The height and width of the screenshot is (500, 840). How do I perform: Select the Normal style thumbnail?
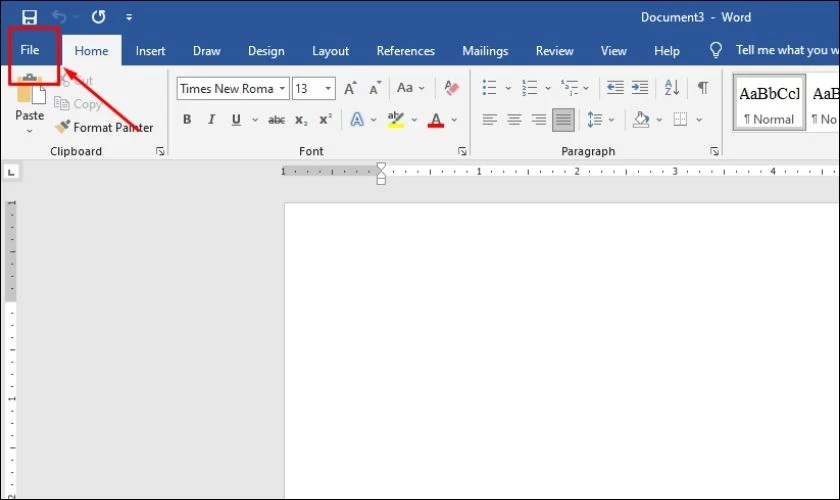click(769, 103)
